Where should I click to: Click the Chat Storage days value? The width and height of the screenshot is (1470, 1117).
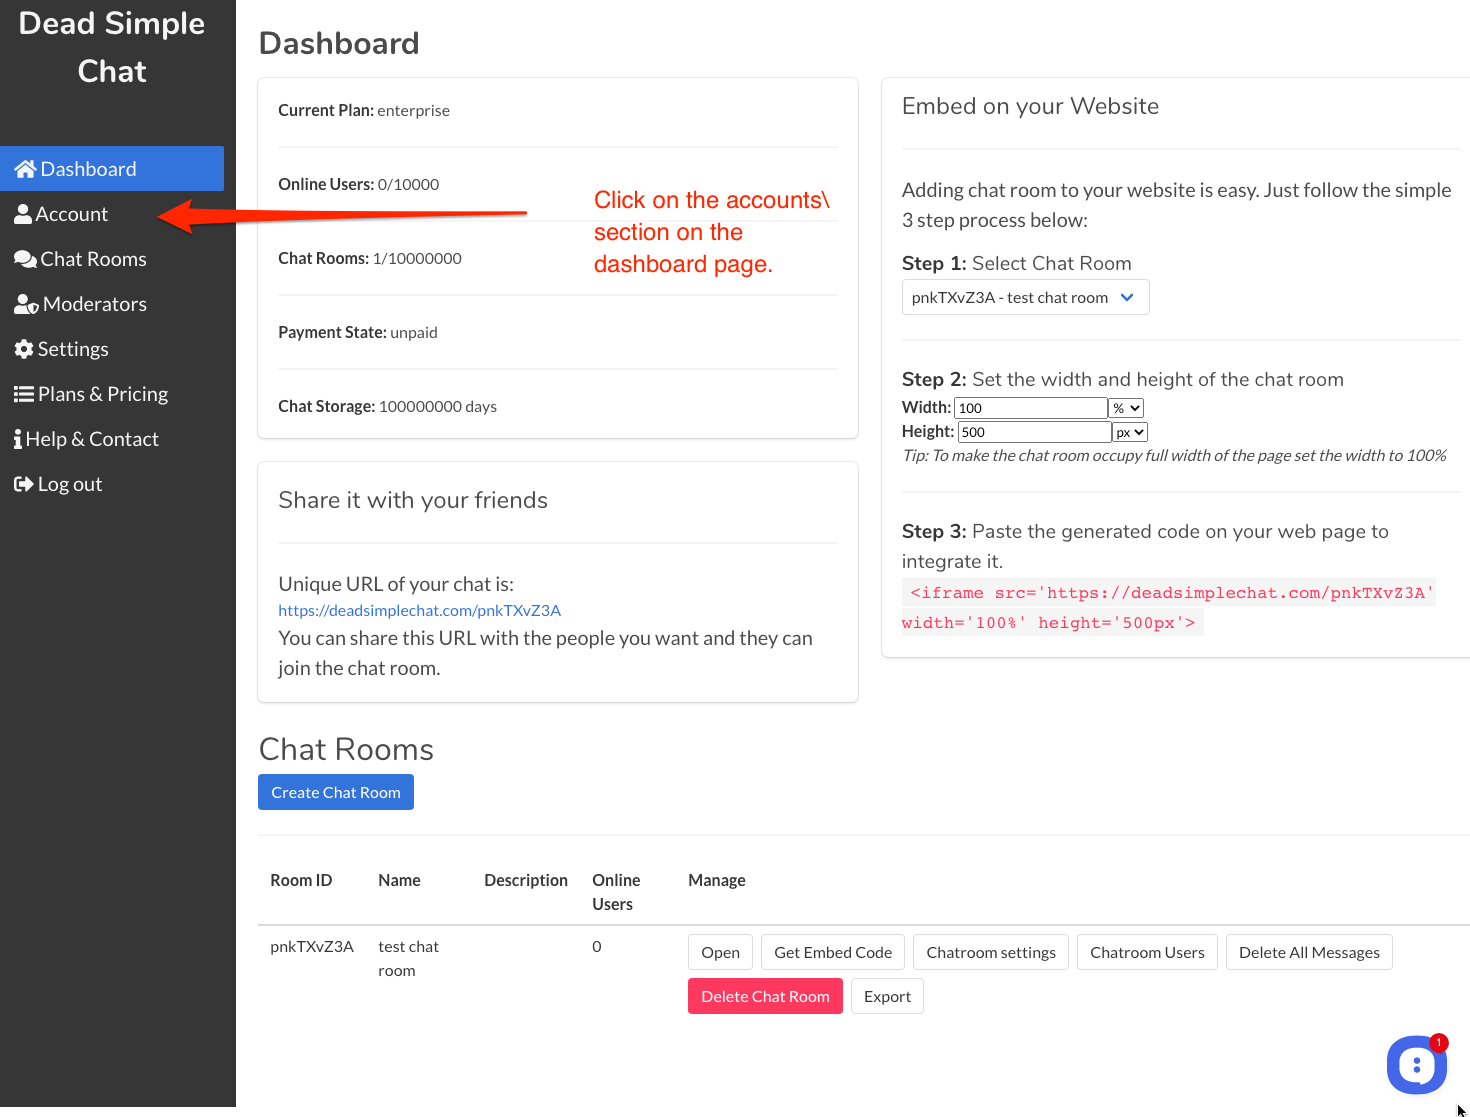(x=438, y=406)
